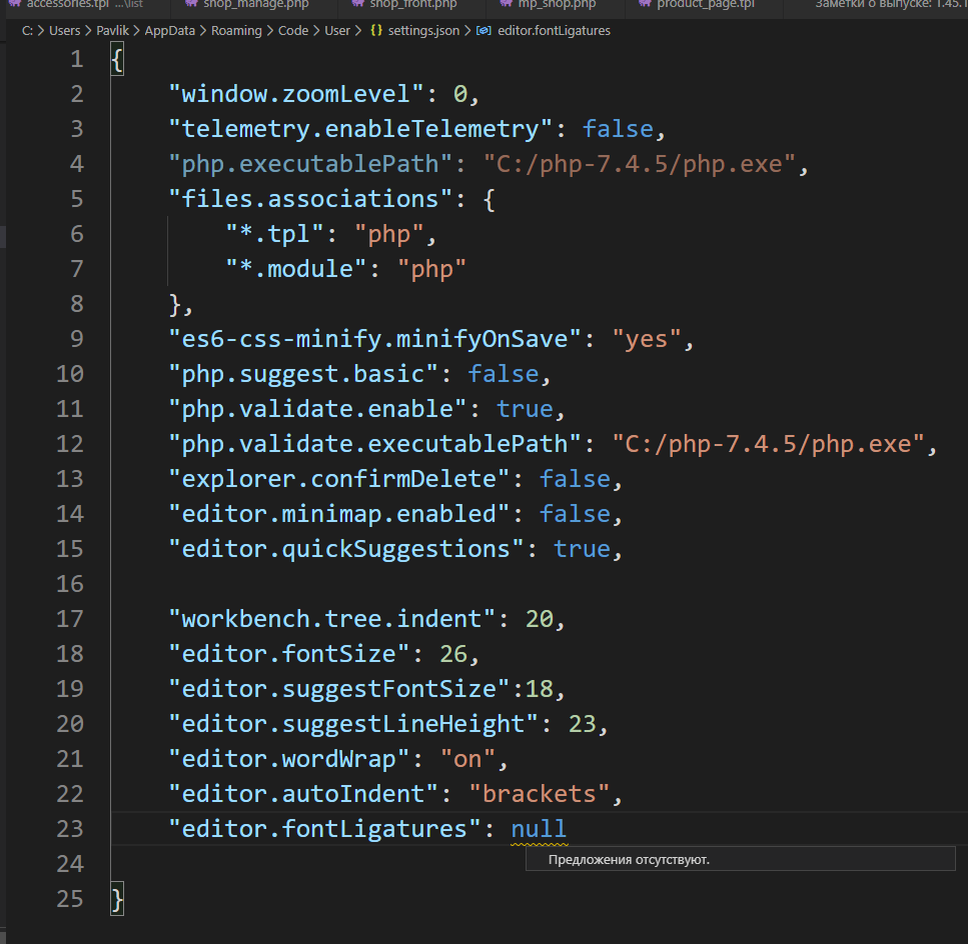Place cursor on "window.zoomLevel" key

point(296,94)
